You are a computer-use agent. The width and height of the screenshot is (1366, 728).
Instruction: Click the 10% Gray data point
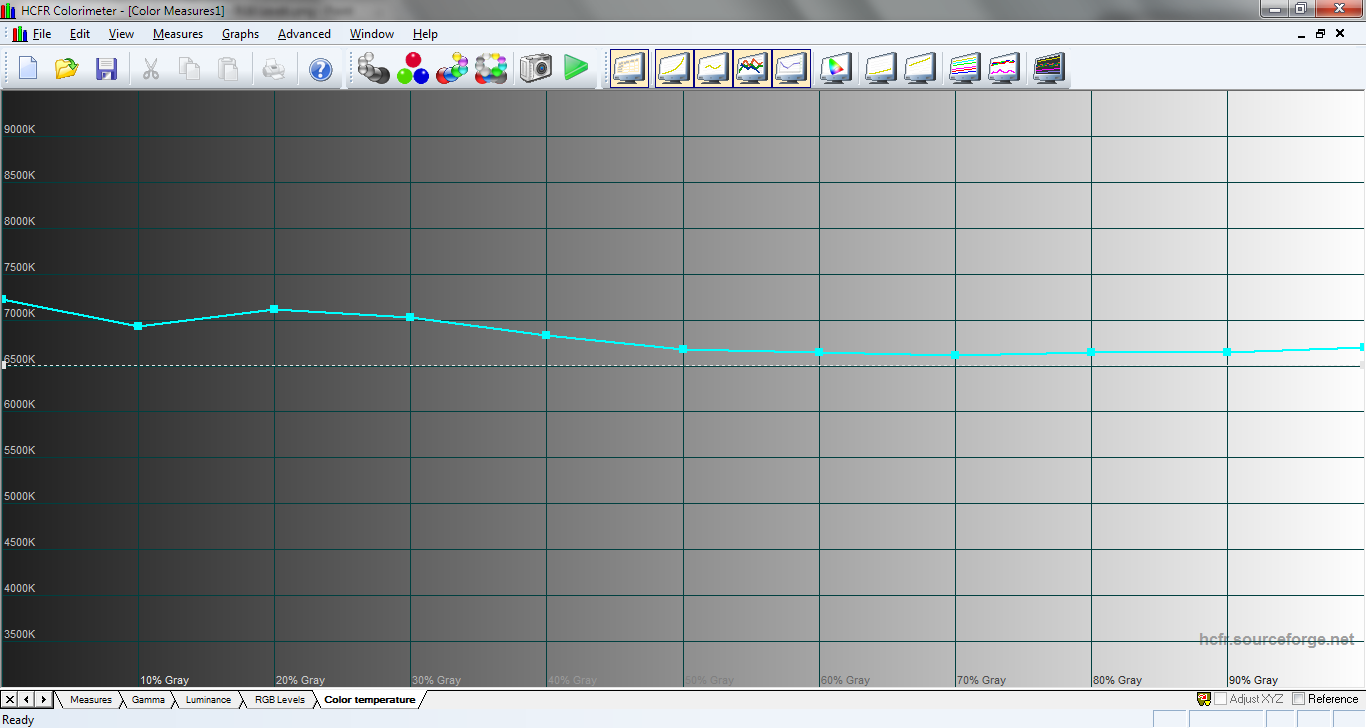click(x=138, y=326)
